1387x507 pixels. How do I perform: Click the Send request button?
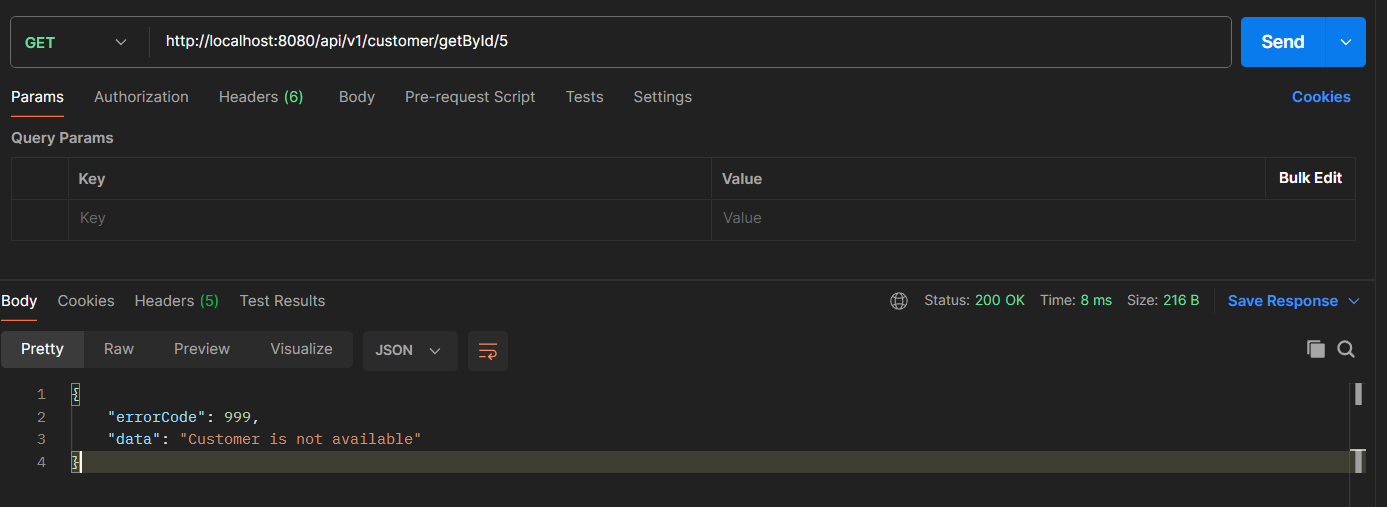pyautogui.click(x=1282, y=42)
